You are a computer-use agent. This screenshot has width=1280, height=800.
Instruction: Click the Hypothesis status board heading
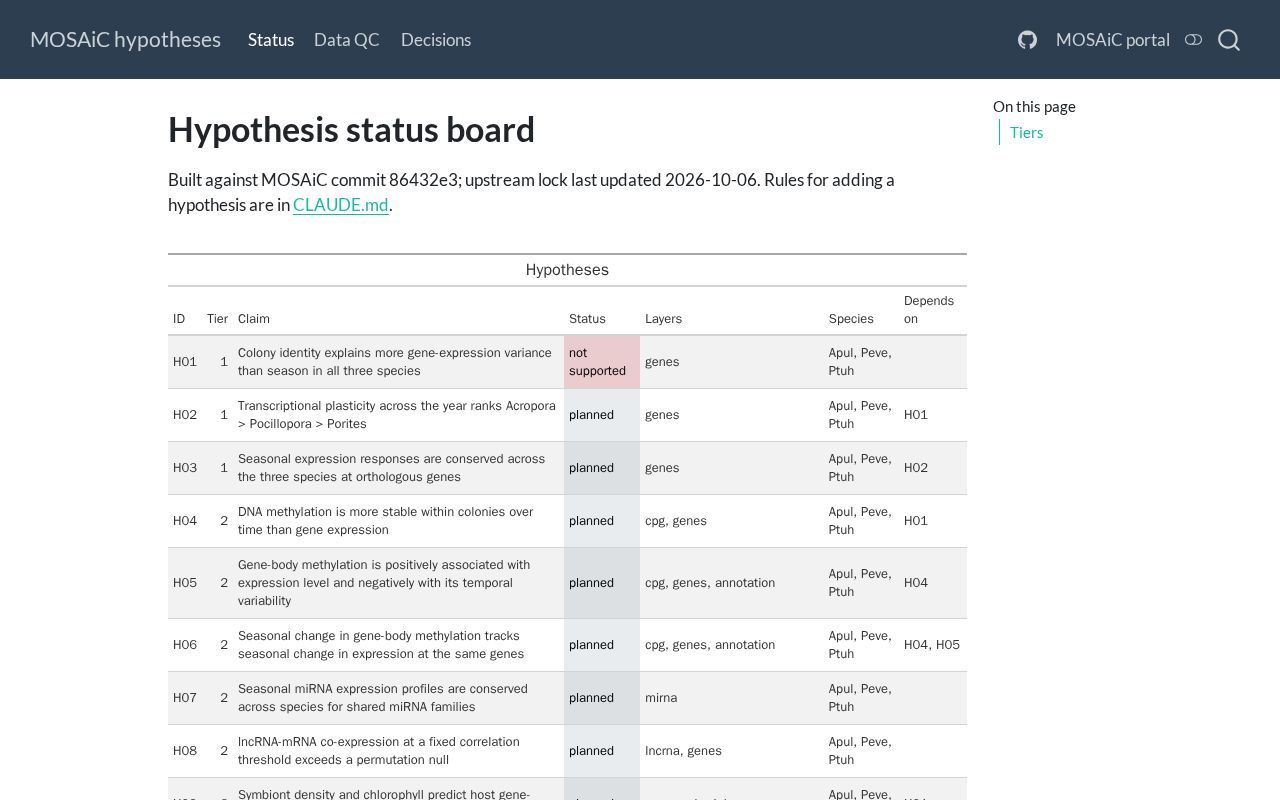351,130
